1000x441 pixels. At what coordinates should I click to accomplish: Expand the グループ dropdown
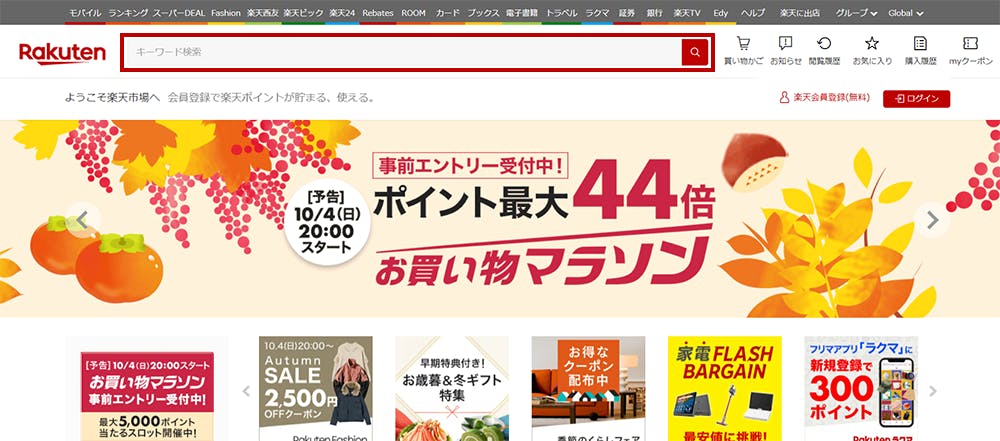point(857,13)
